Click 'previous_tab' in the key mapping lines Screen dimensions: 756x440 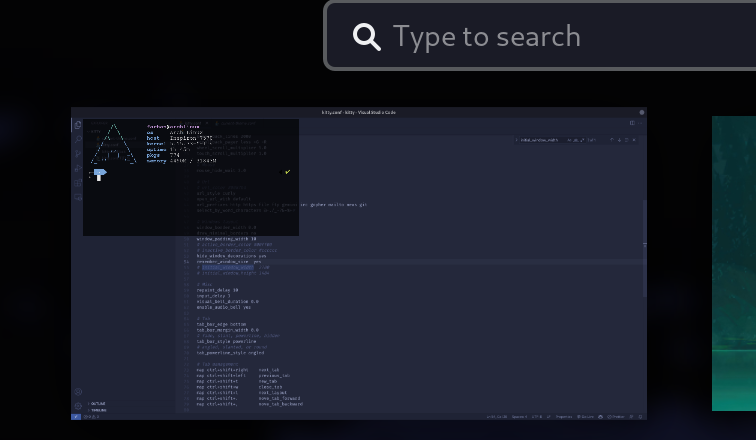coord(274,376)
